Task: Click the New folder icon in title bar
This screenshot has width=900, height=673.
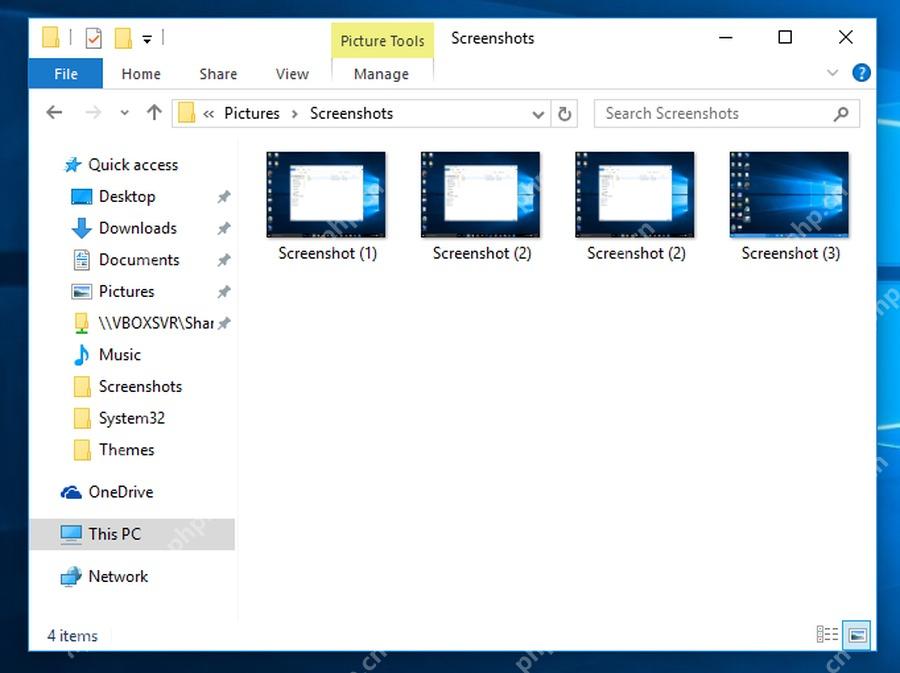Action: click(123, 38)
